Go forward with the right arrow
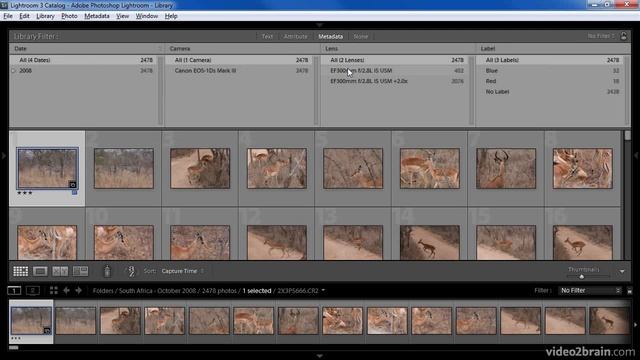This screenshot has width=640, height=360. point(78,291)
